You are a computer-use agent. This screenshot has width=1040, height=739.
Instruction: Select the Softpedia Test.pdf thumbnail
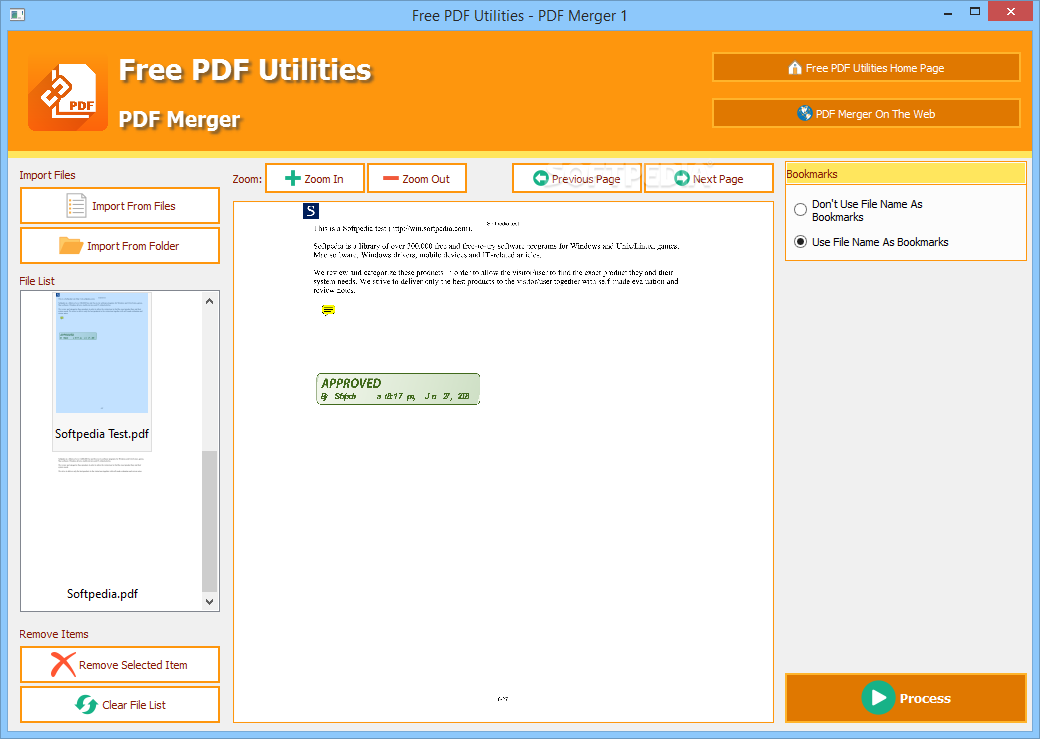[102, 352]
